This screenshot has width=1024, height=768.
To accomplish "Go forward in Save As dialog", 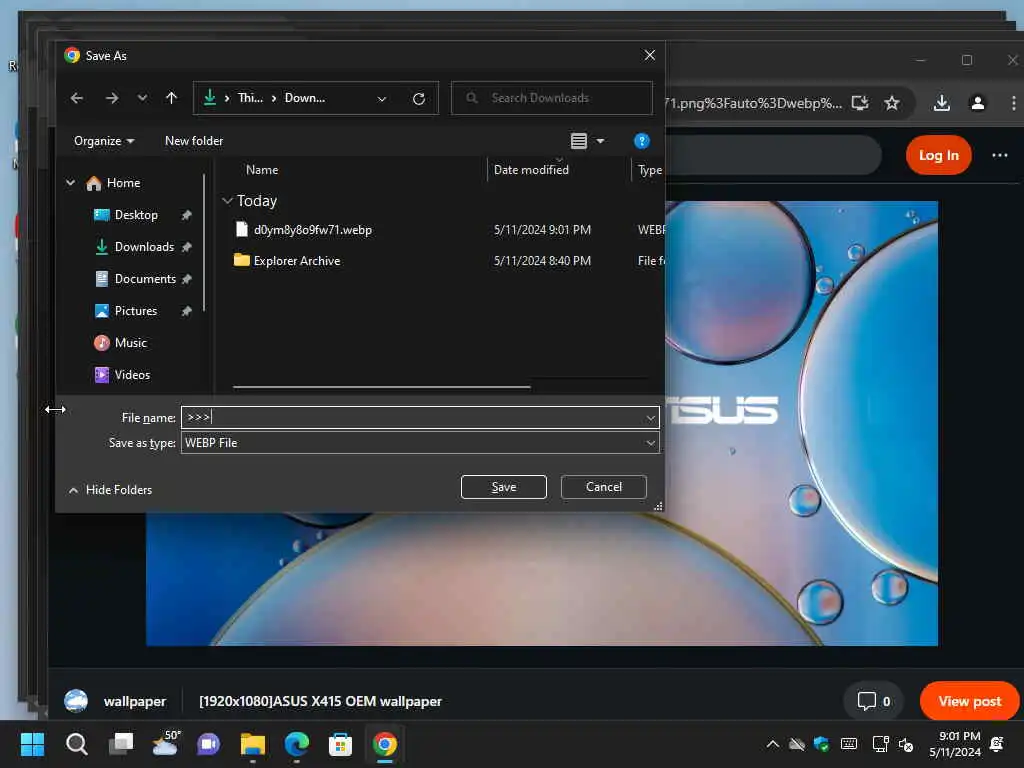I will coord(112,98).
